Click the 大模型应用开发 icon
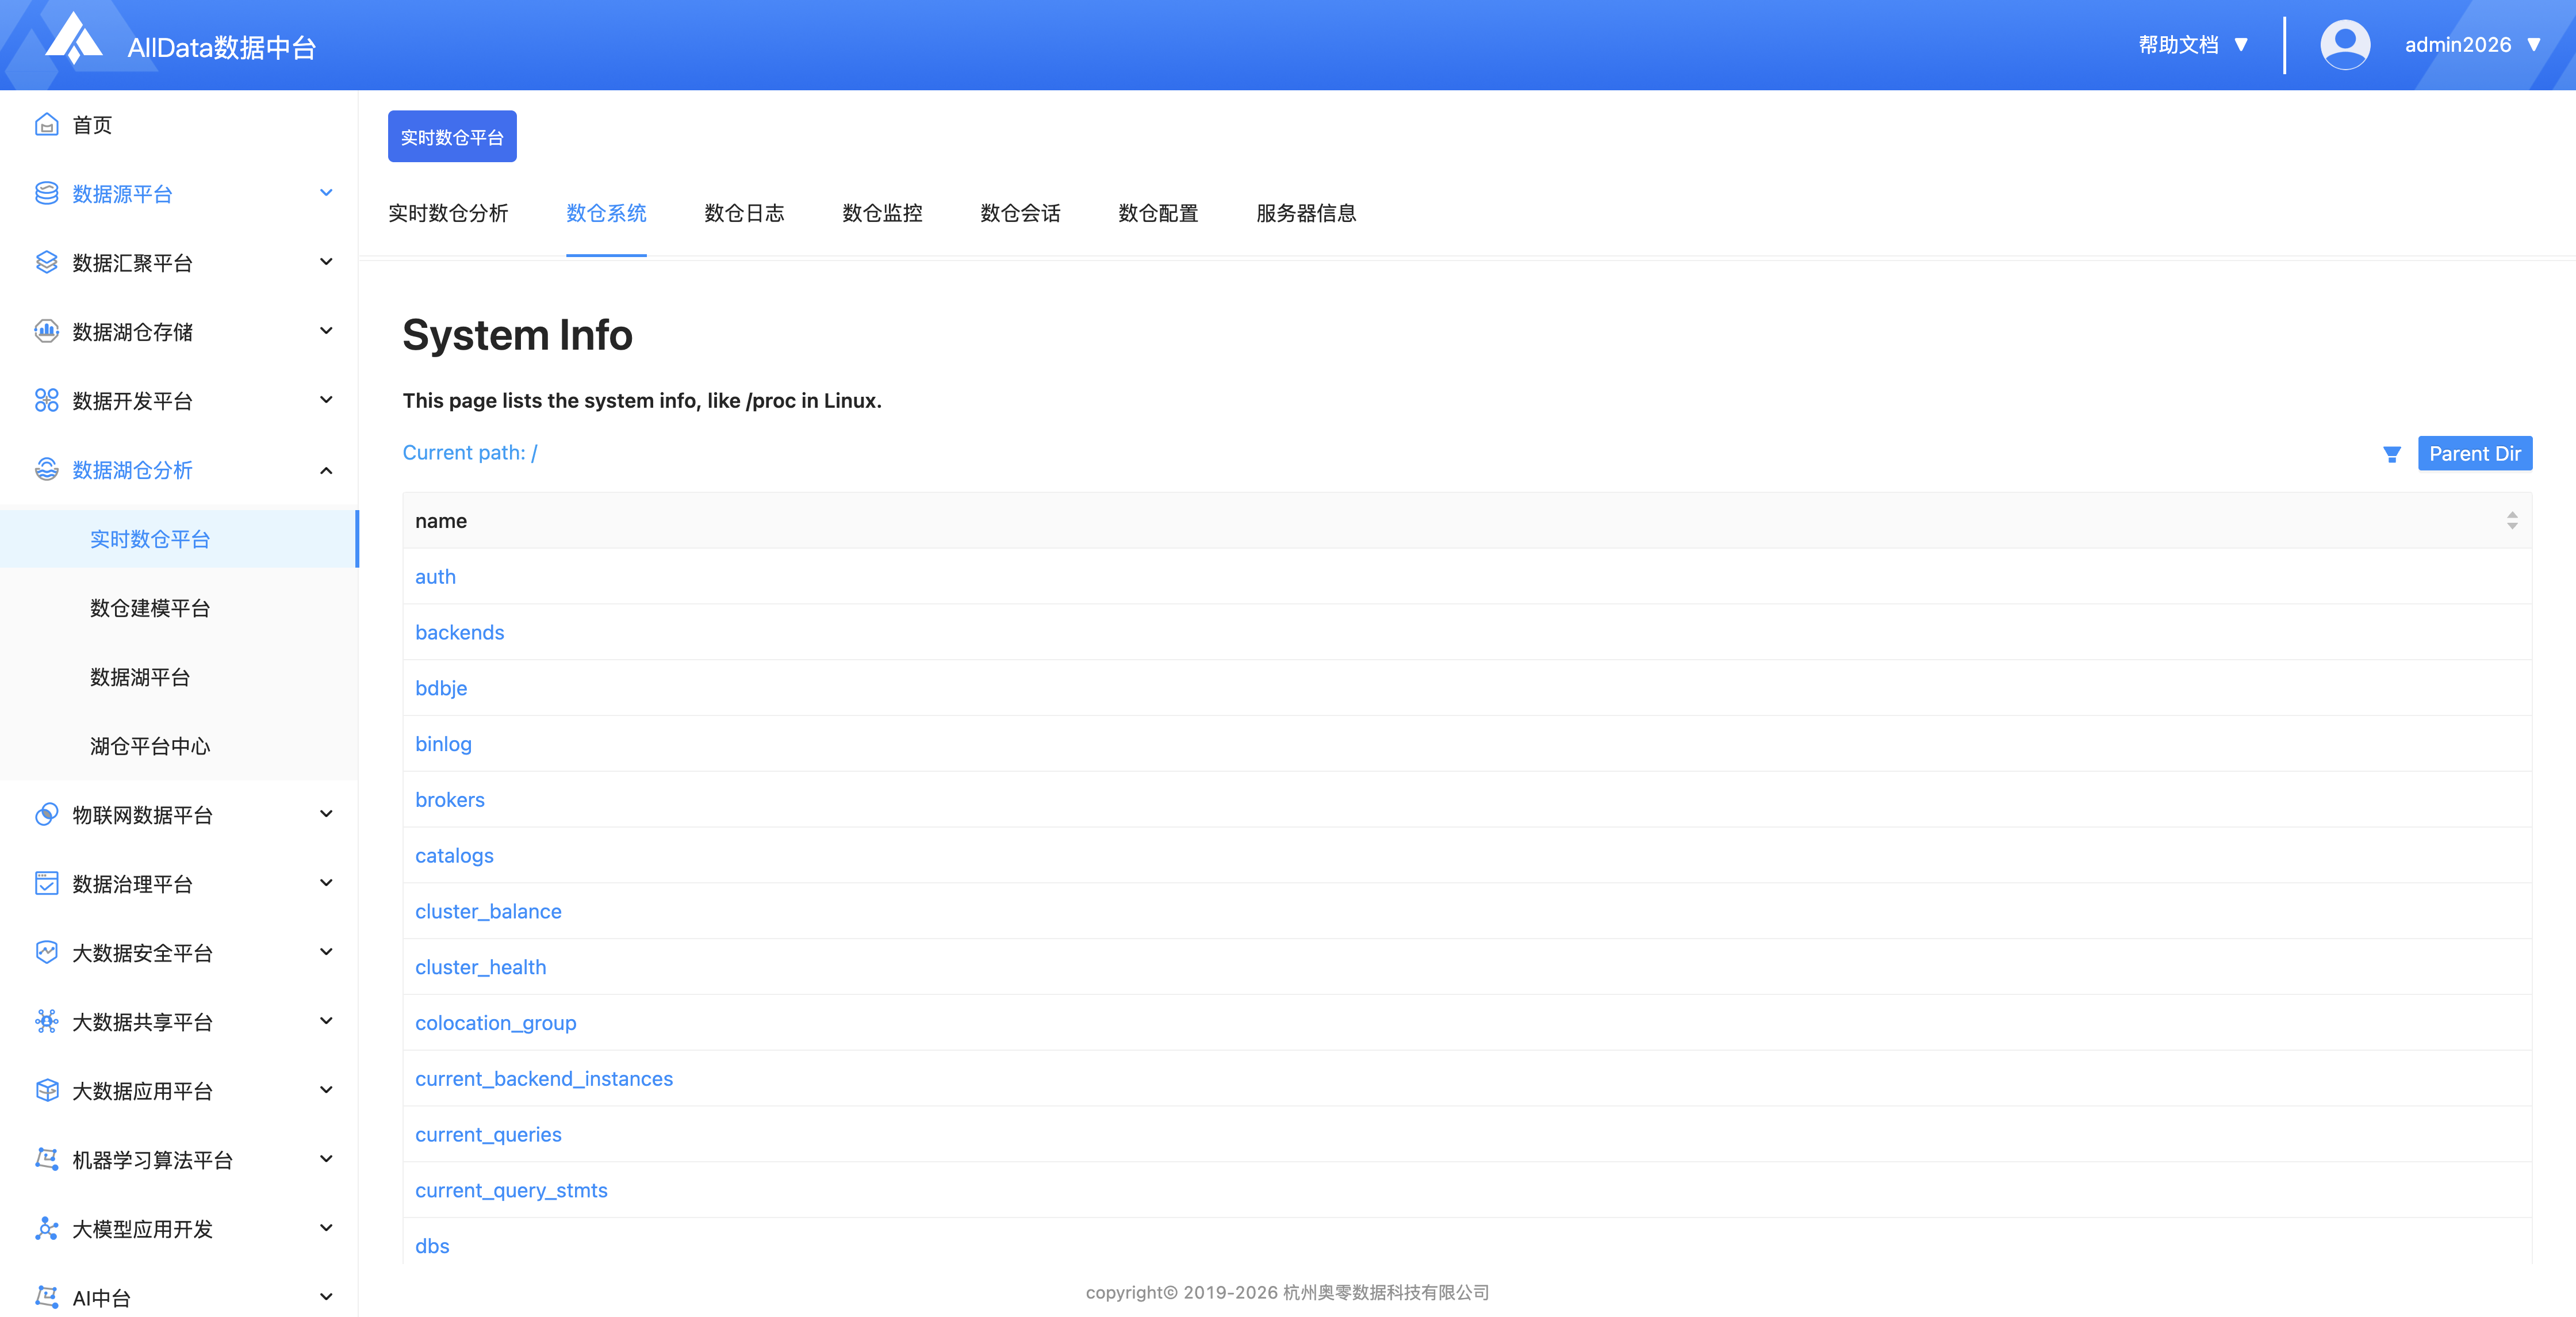Image resolution: width=2576 pixels, height=1317 pixels. 46,1228
